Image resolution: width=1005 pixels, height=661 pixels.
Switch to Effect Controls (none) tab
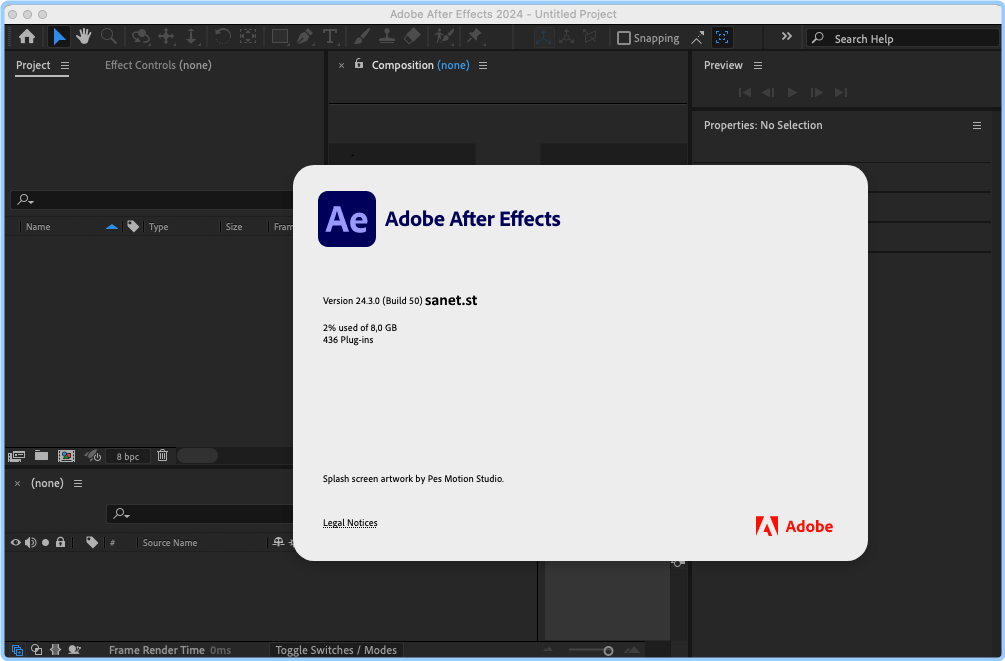point(158,65)
